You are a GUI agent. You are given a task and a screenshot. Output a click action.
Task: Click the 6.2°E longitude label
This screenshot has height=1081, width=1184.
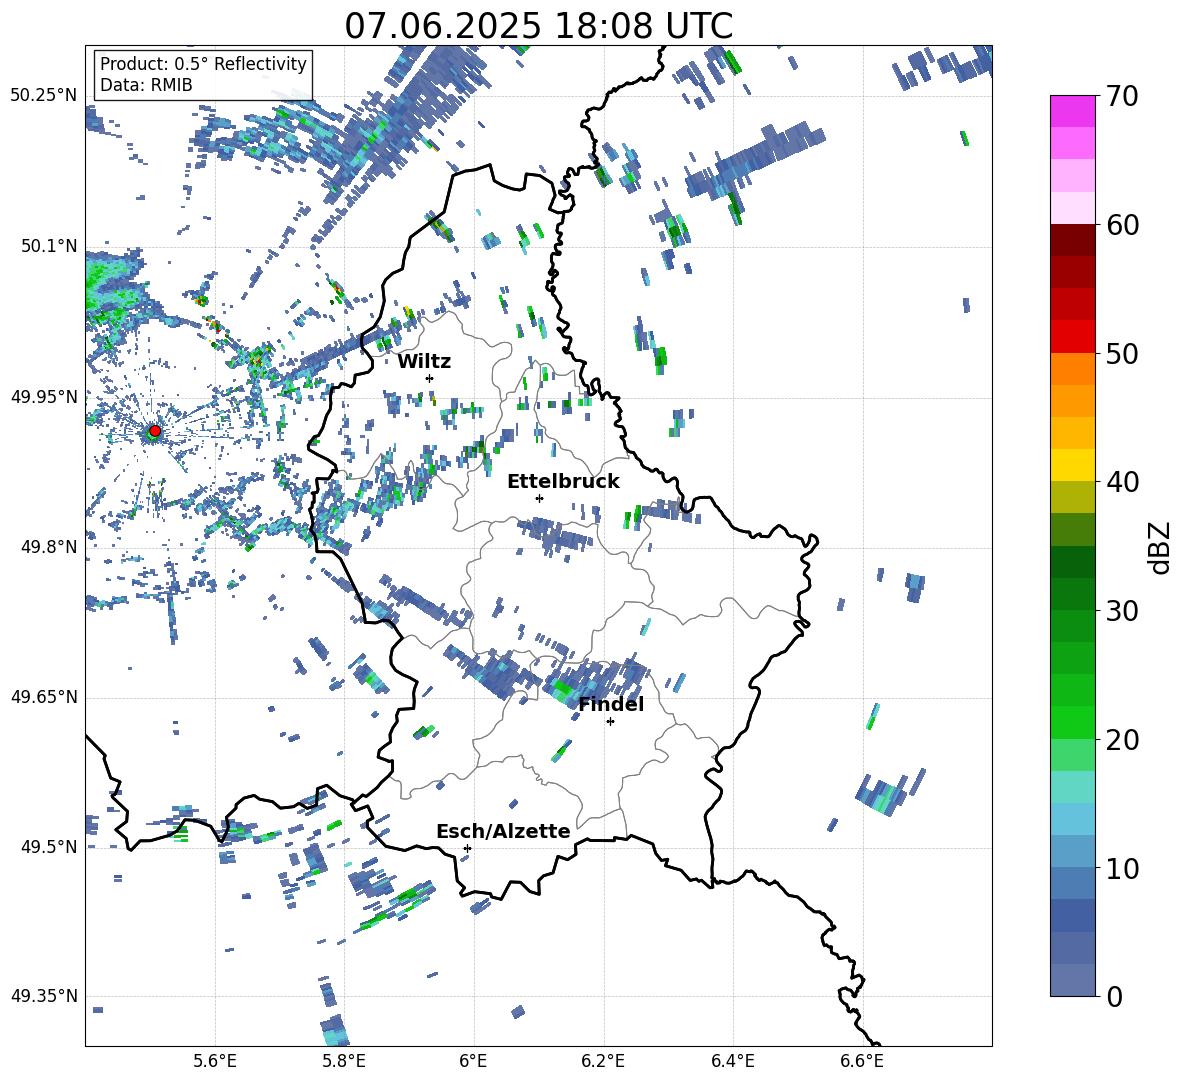pos(603,1061)
